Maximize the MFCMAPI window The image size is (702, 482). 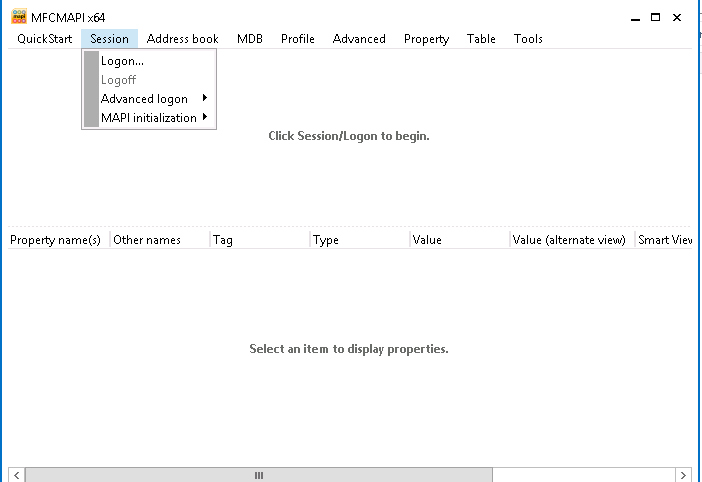pyautogui.click(x=655, y=17)
